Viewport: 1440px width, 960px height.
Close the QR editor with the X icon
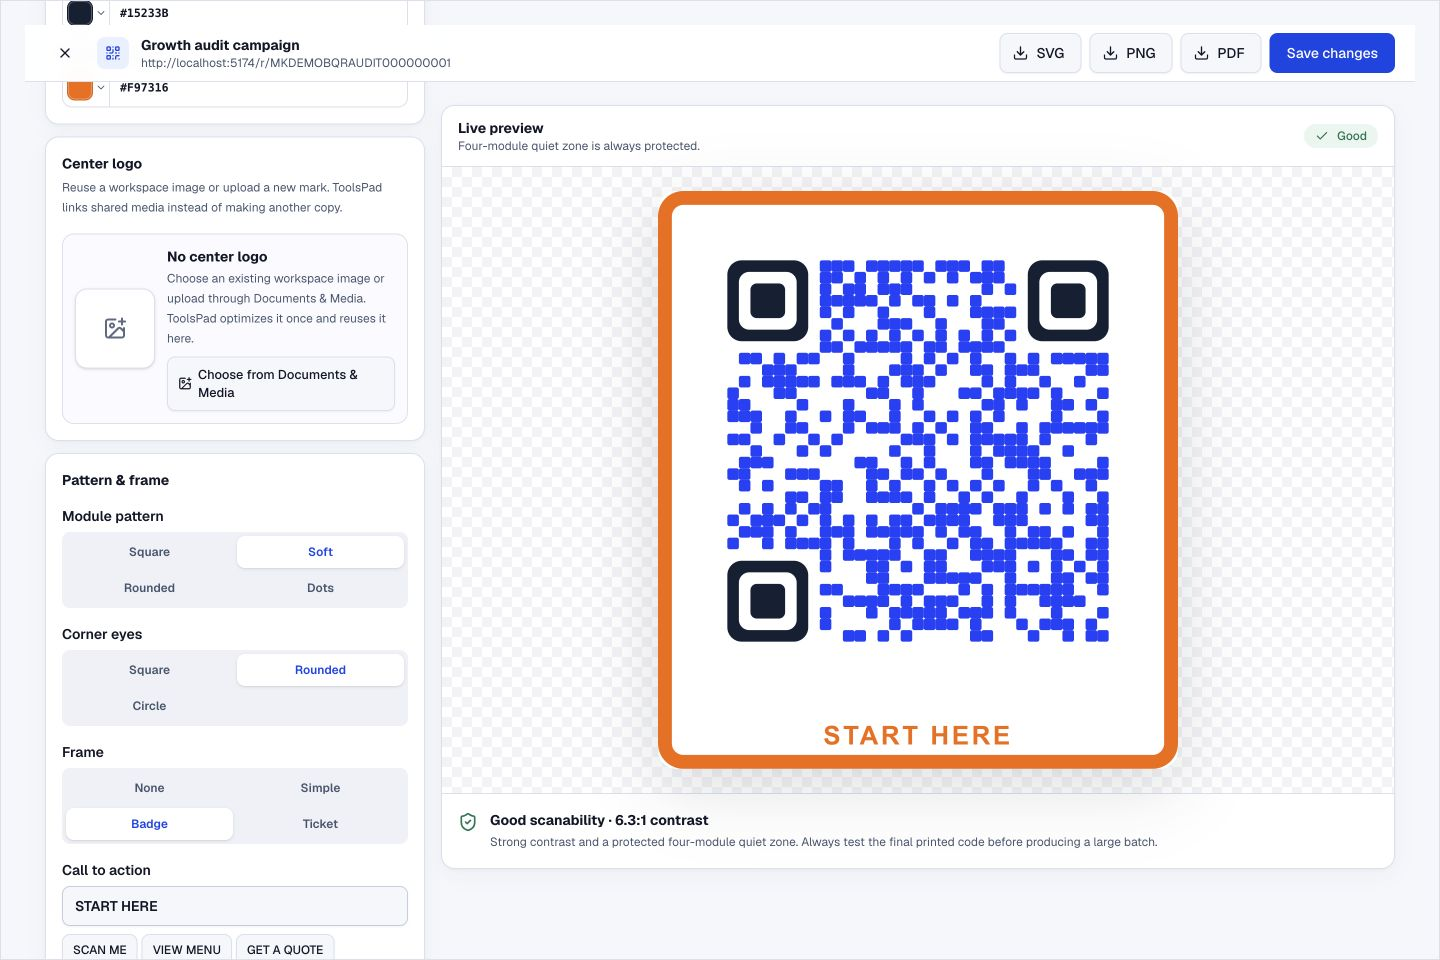(x=65, y=53)
